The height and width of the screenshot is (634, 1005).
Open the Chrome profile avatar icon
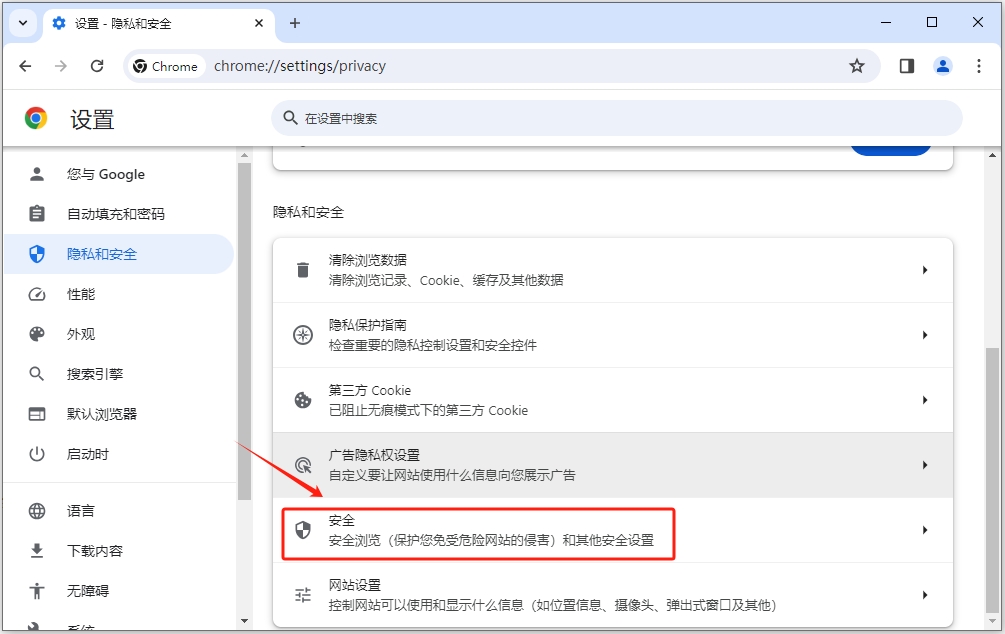pos(942,65)
